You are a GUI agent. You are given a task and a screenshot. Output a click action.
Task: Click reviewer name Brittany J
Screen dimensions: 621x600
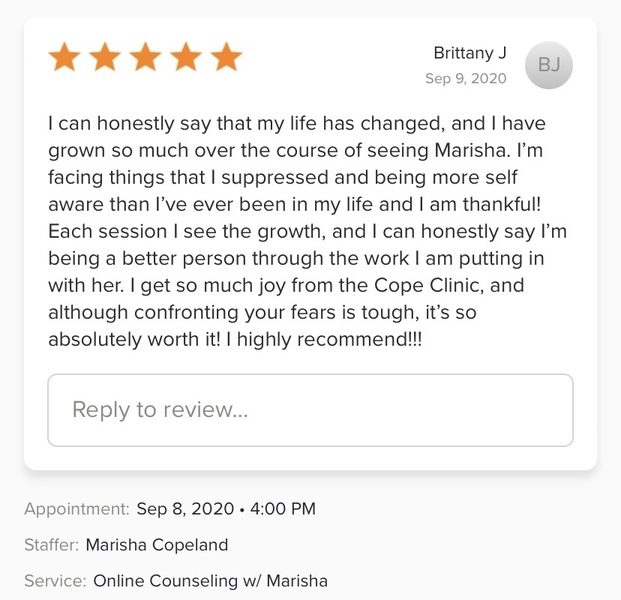tap(469, 53)
